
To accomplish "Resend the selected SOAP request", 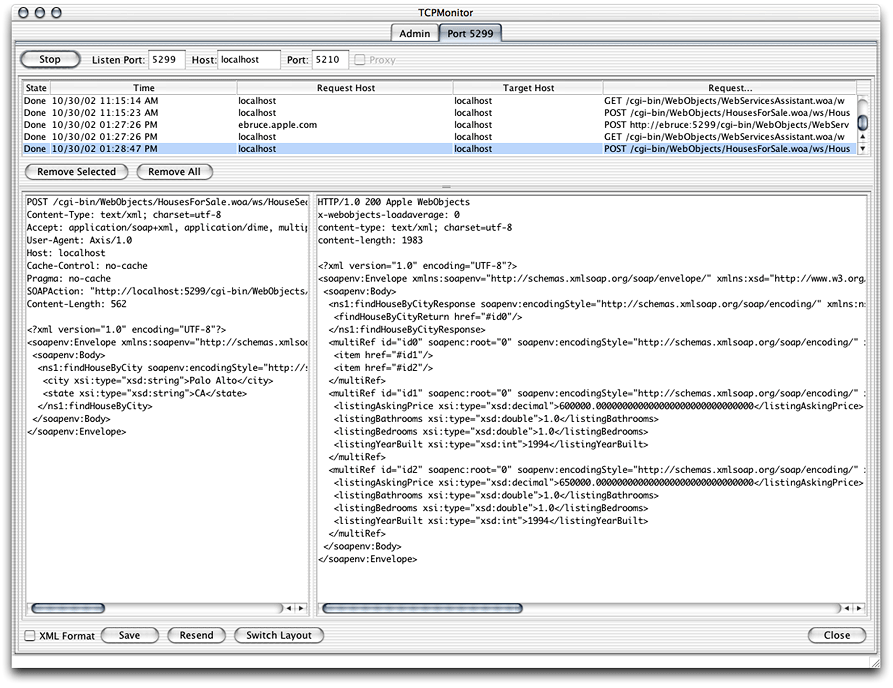I will [x=196, y=635].
